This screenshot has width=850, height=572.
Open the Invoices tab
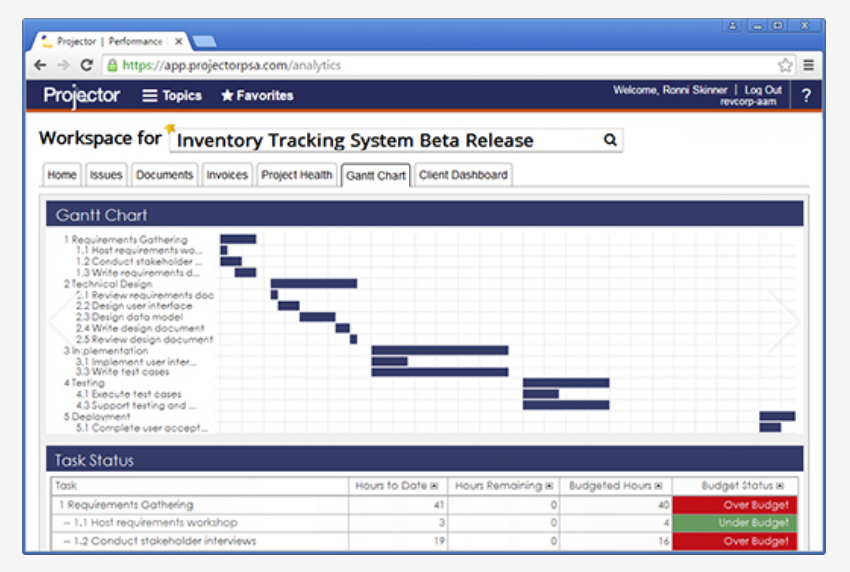tap(227, 175)
